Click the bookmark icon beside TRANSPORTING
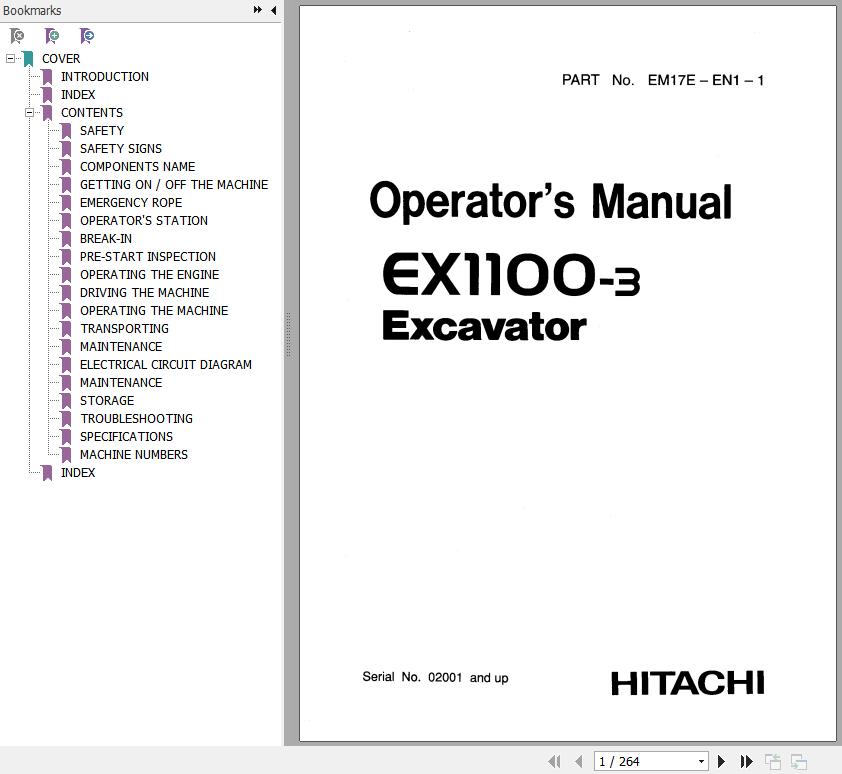 [66, 329]
